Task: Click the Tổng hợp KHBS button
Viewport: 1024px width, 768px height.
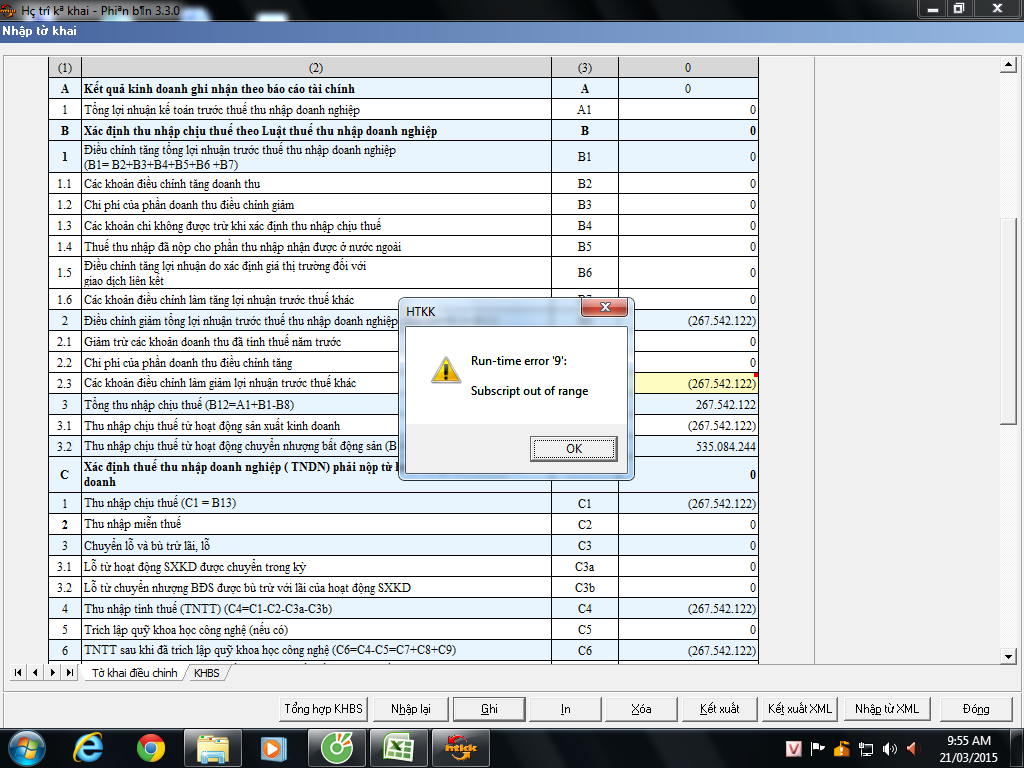Action: [323, 709]
